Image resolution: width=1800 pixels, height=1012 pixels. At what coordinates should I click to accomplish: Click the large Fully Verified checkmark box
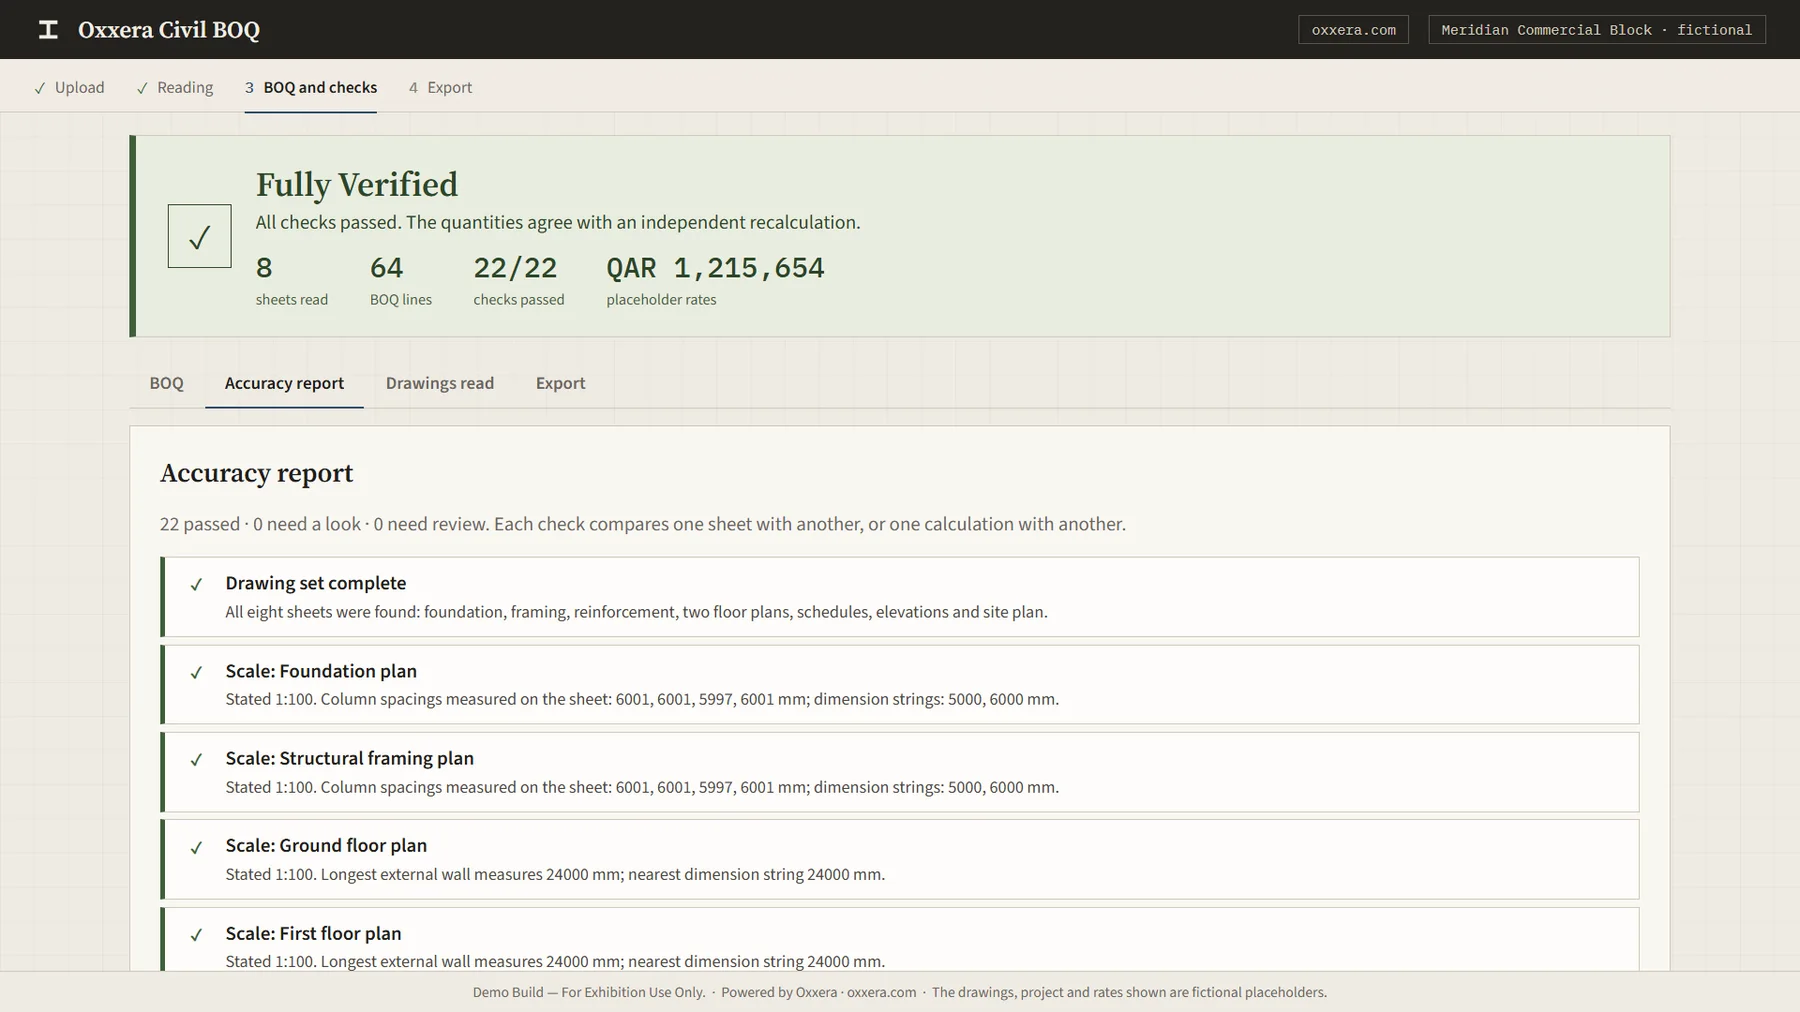click(199, 236)
